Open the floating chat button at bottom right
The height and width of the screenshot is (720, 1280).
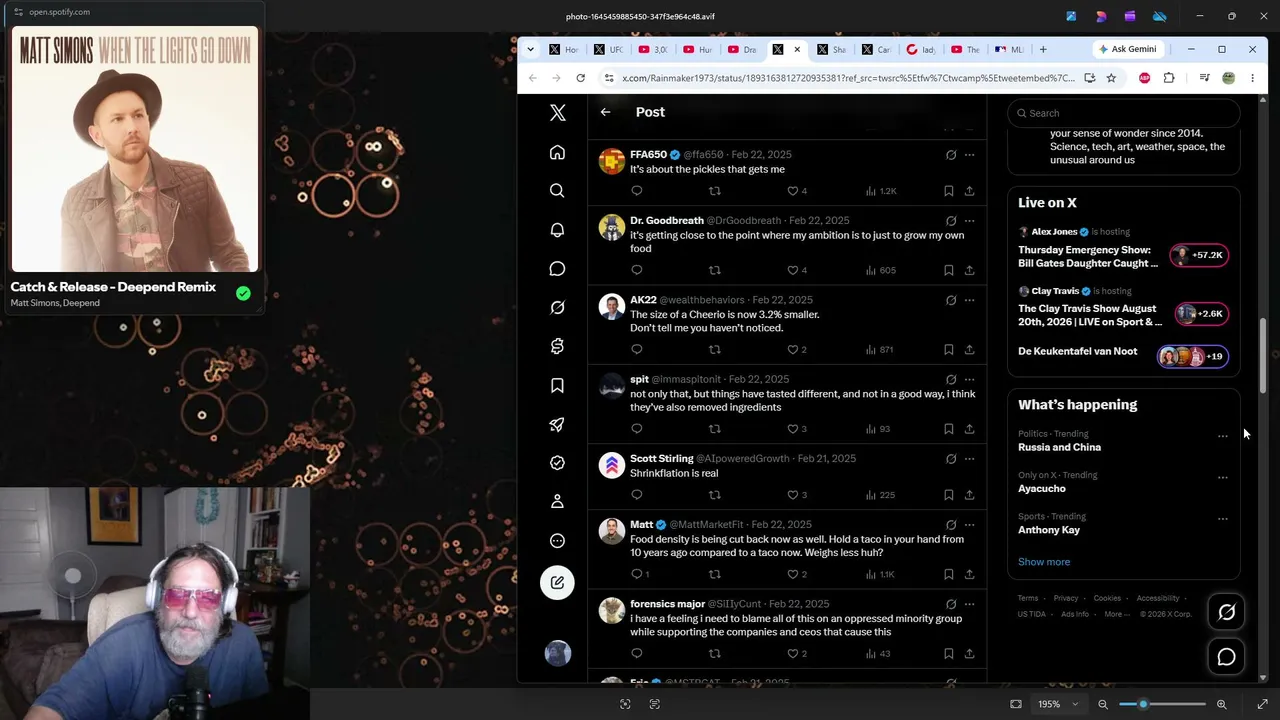tap(1226, 657)
